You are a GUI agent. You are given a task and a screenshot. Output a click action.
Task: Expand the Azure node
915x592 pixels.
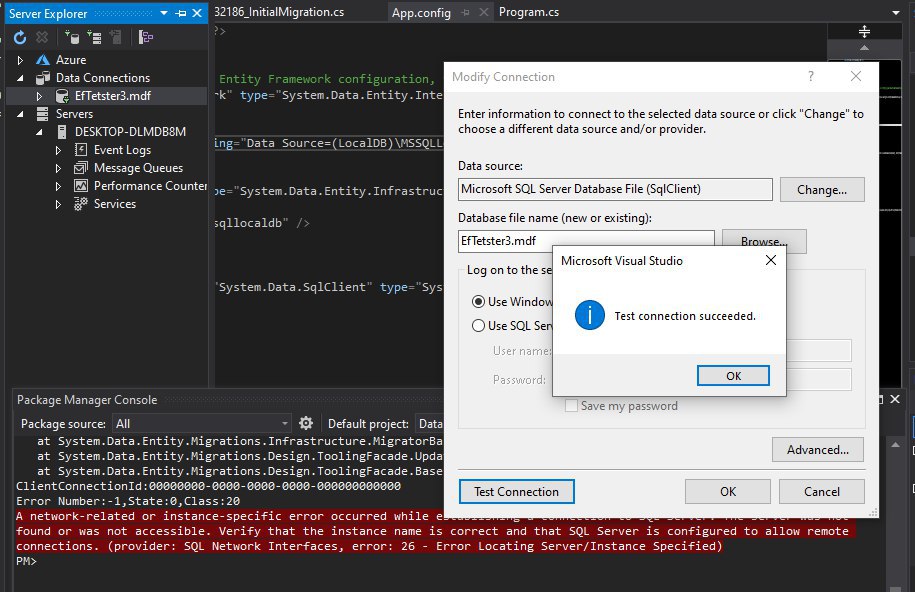pos(20,60)
